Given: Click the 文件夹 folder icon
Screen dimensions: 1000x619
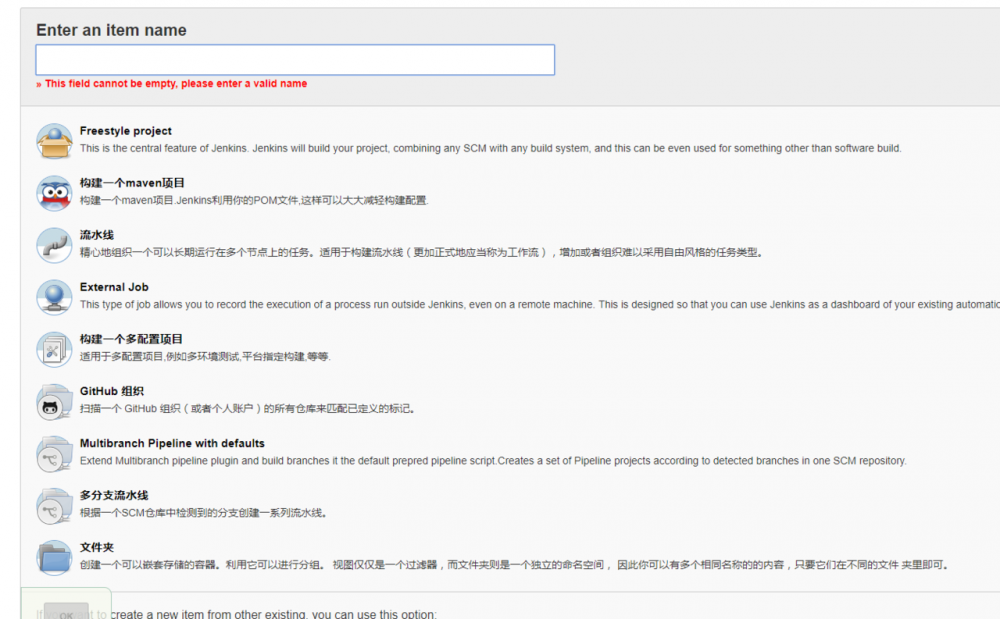Looking at the screenshot, I should point(54,556).
